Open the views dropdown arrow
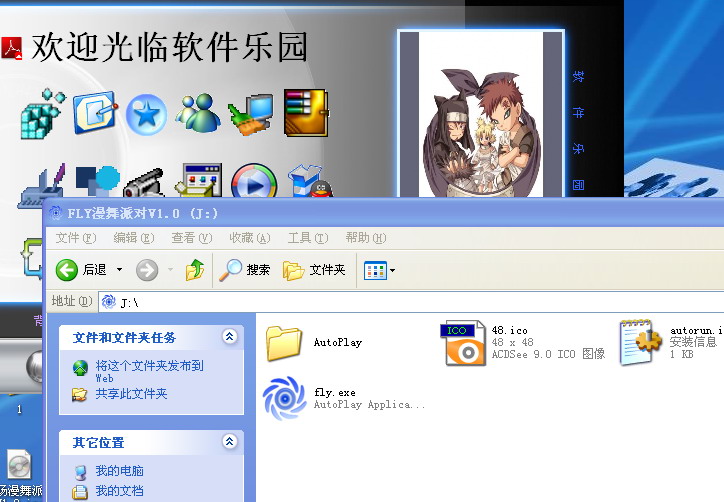 coord(392,271)
